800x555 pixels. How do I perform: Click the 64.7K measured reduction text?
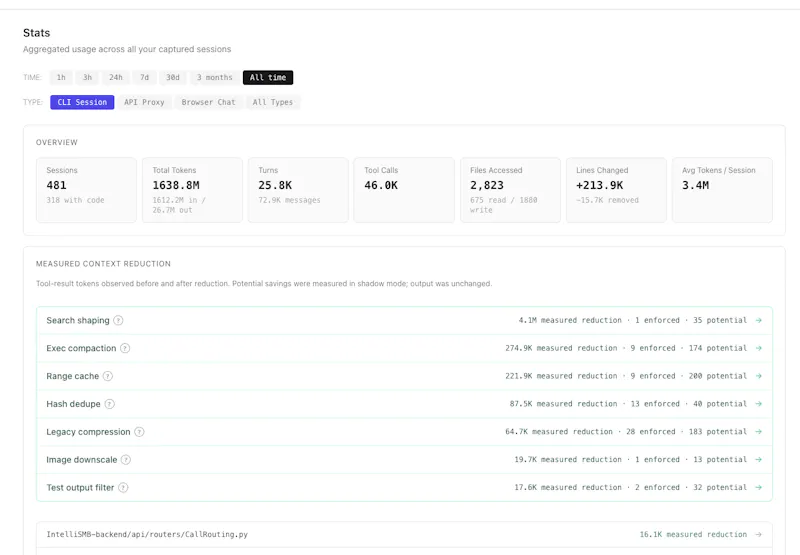coord(559,432)
